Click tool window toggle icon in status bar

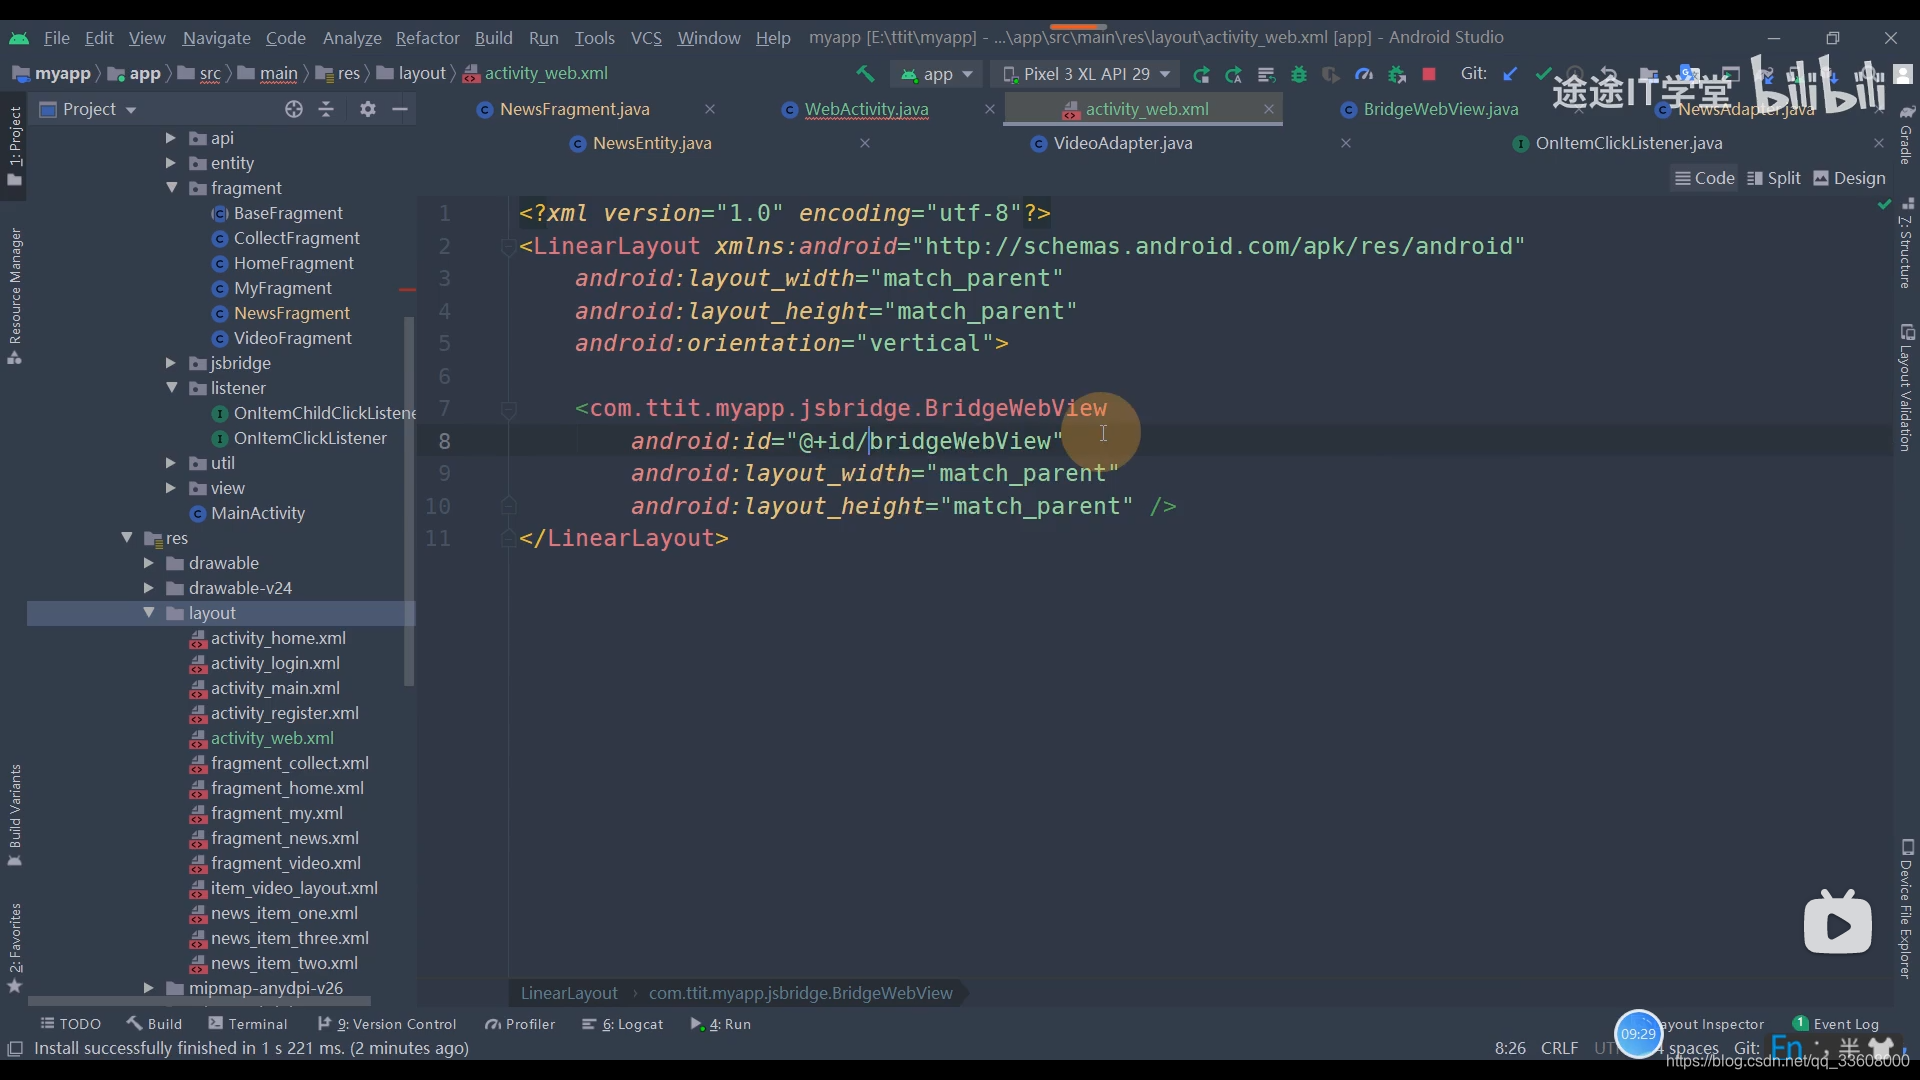click(x=15, y=1048)
